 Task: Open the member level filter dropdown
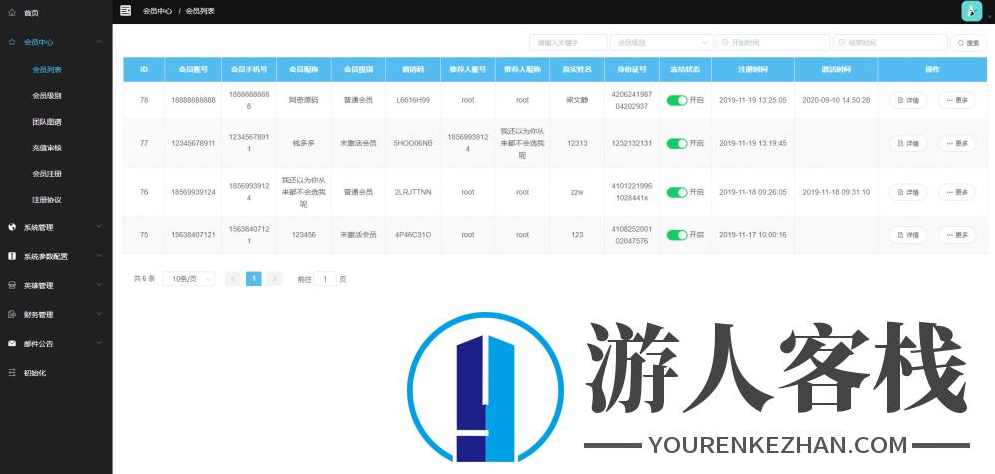[661, 43]
